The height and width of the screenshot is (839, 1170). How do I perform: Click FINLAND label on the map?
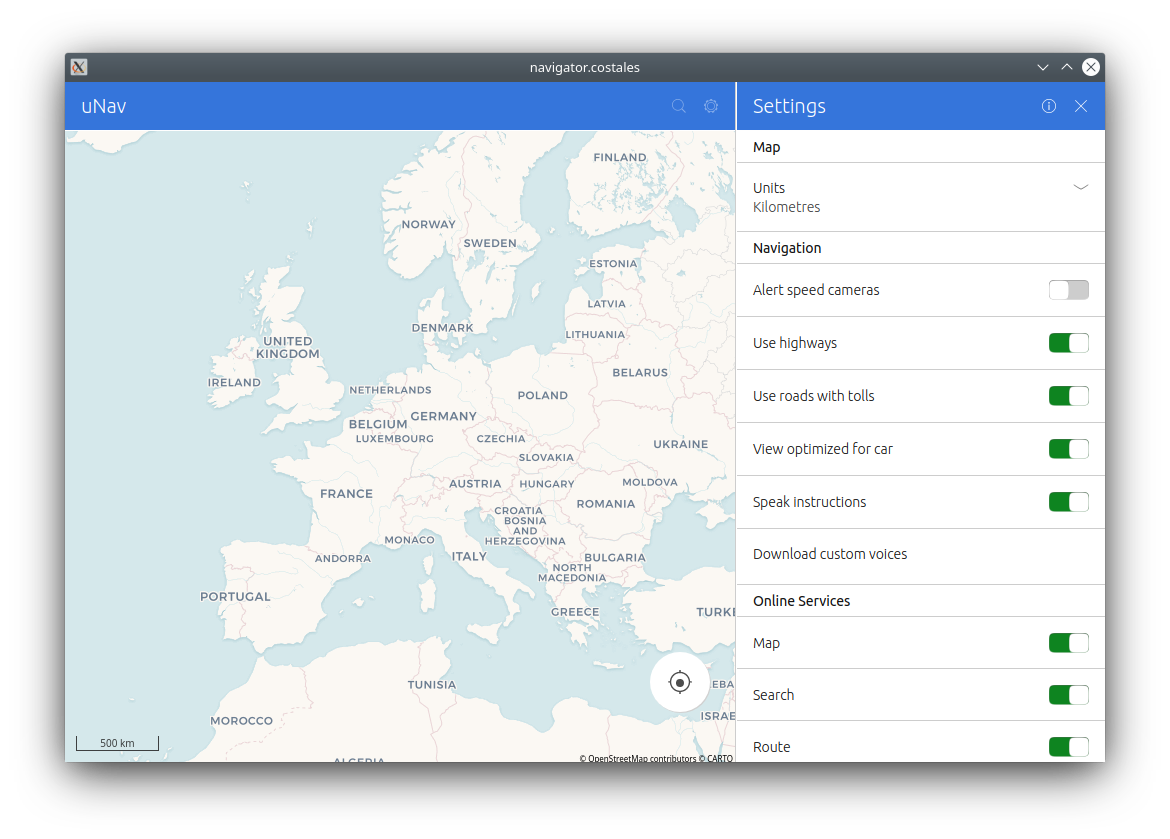(x=619, y=157)
